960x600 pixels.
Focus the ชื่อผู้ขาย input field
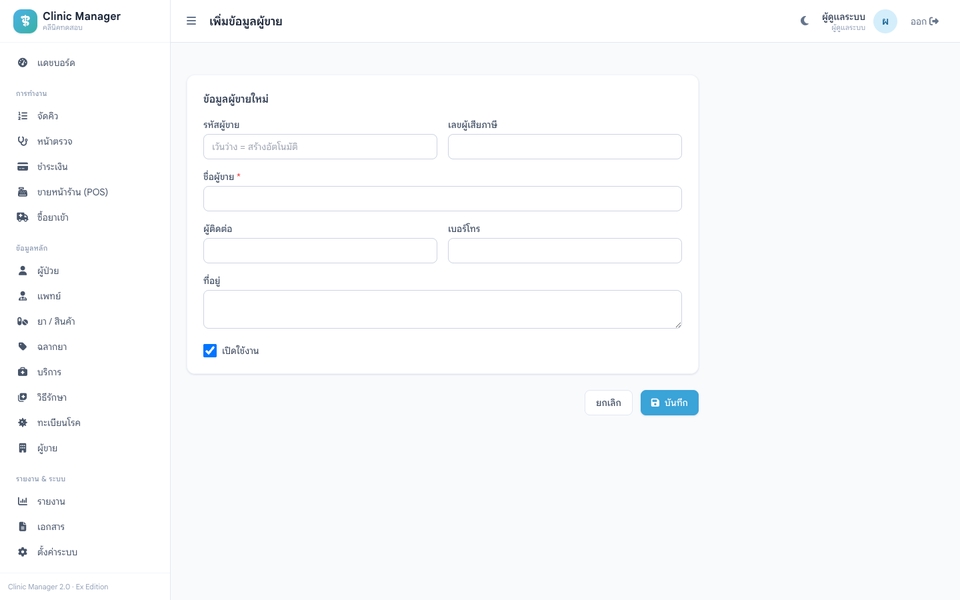click(x=442, y=199)
